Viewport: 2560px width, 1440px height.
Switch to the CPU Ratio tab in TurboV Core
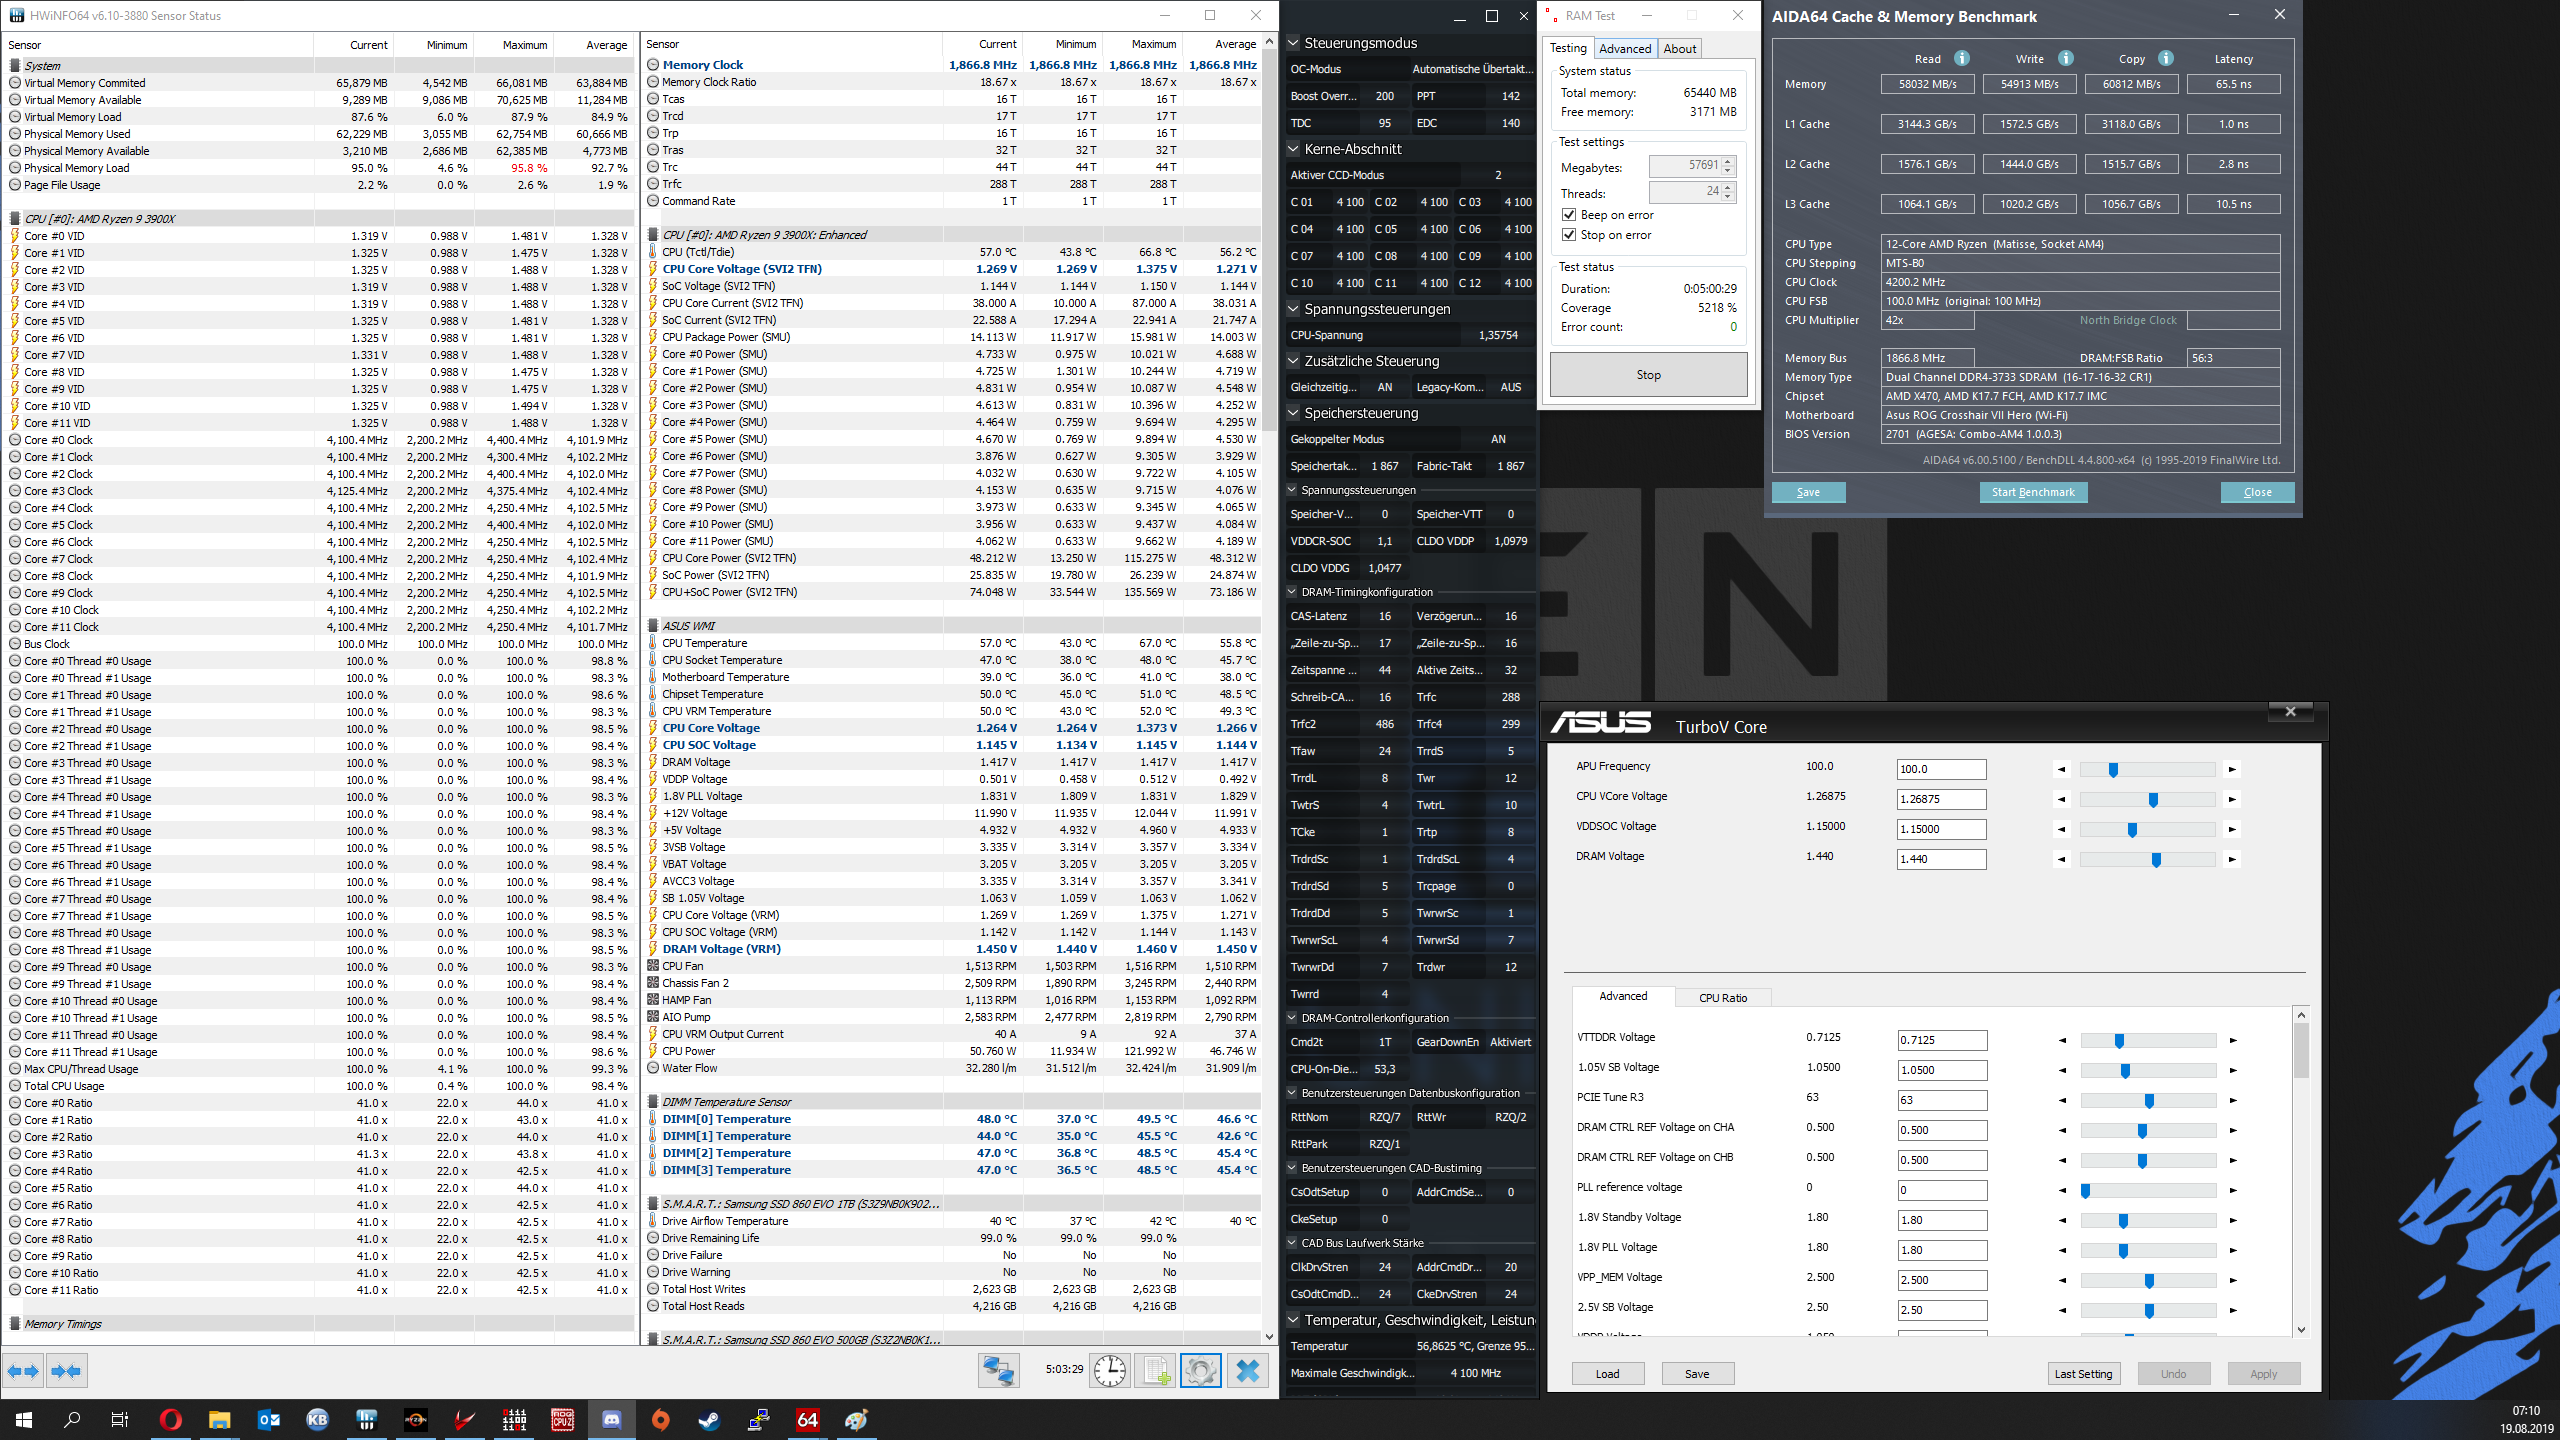(x=1723, y=998)
